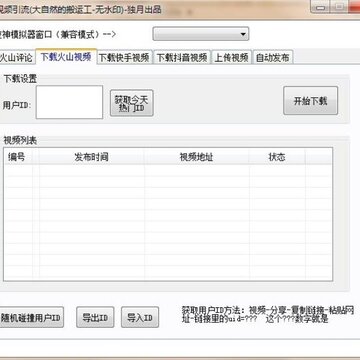
Task: Open the emulator window dropdown
Action: pos(201,34)
